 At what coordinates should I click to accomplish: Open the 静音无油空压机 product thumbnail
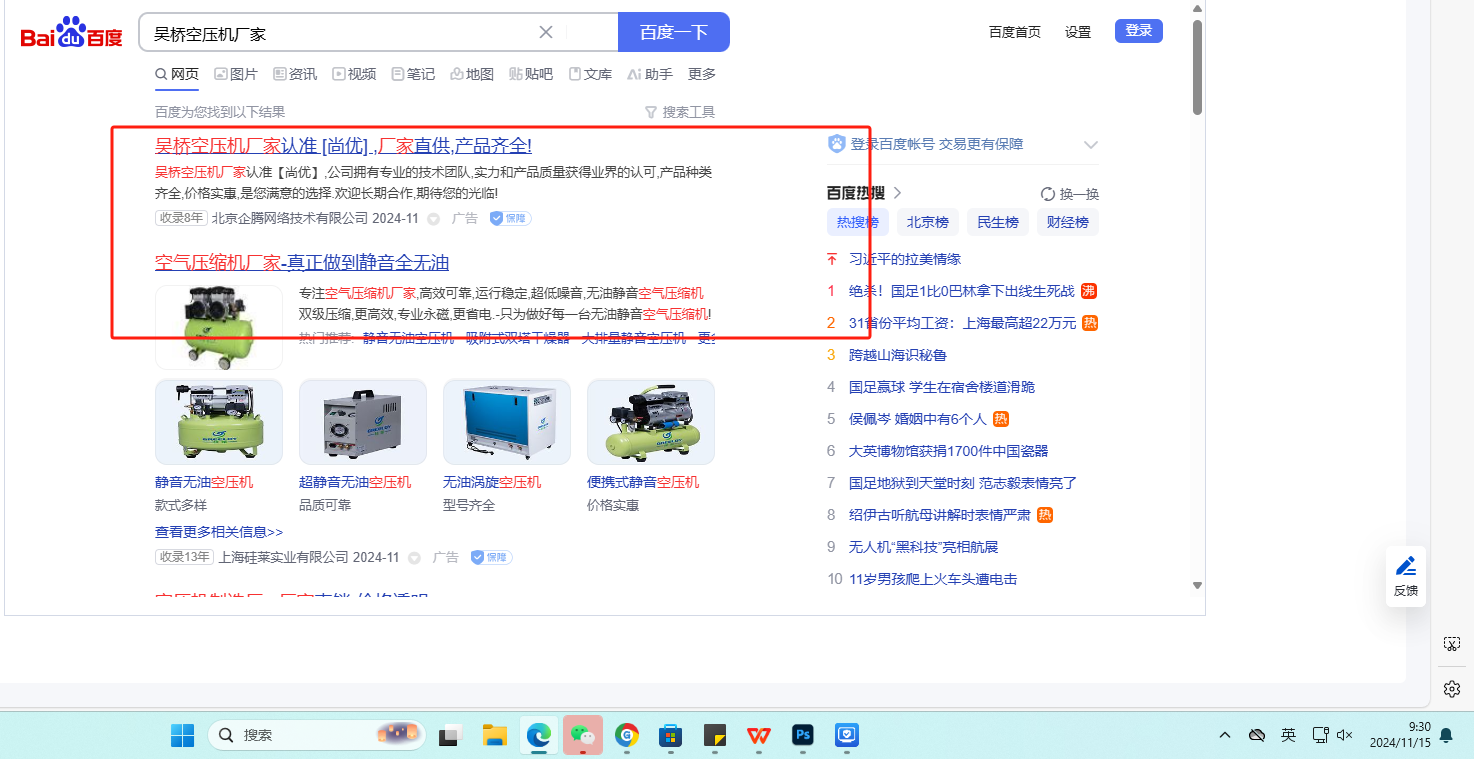(x=219, y=422)
